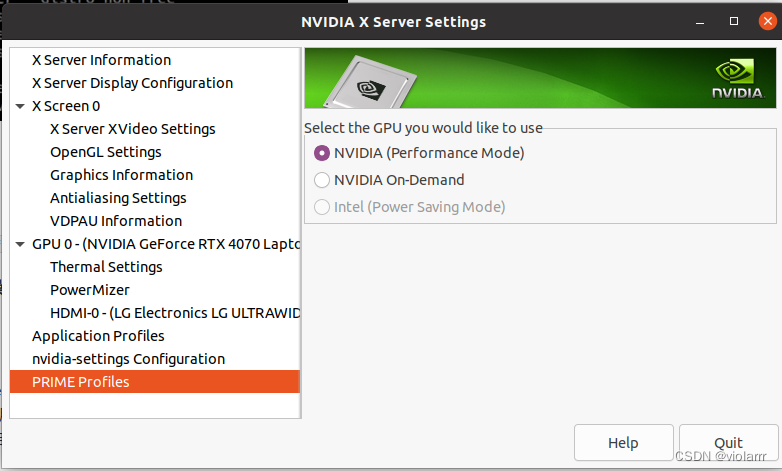Click the Help button

tap(623, 443)
